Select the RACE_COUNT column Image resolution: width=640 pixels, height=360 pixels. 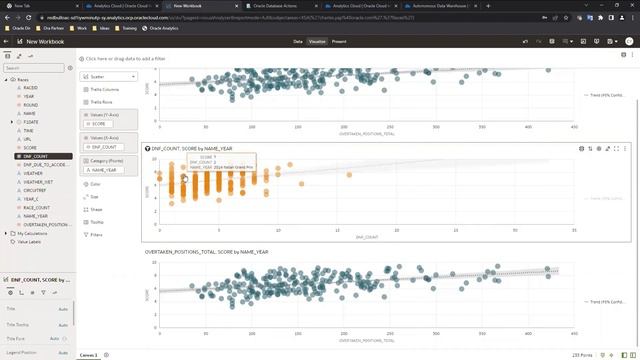(36, 208)
